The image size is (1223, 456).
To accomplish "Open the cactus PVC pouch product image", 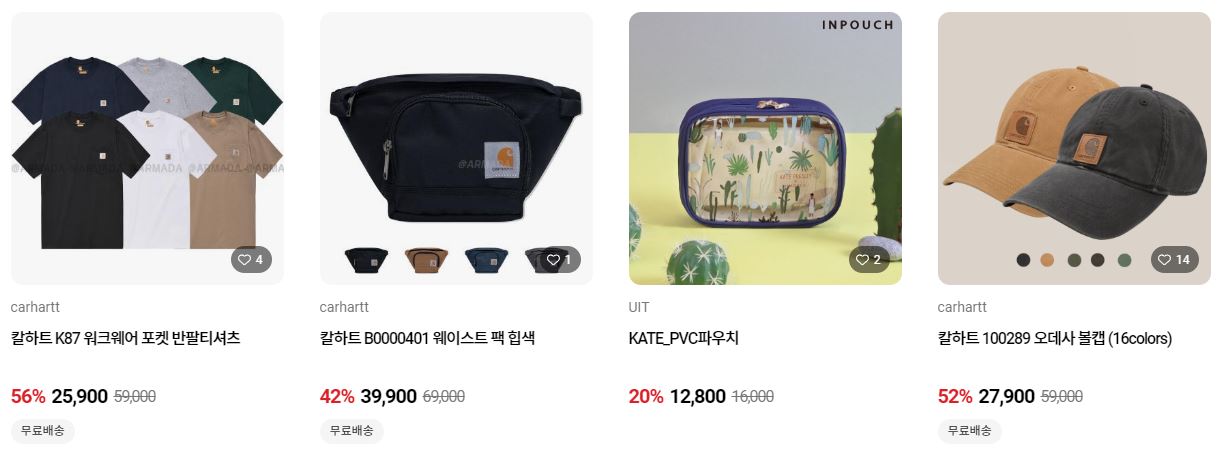I will (765, 148).
